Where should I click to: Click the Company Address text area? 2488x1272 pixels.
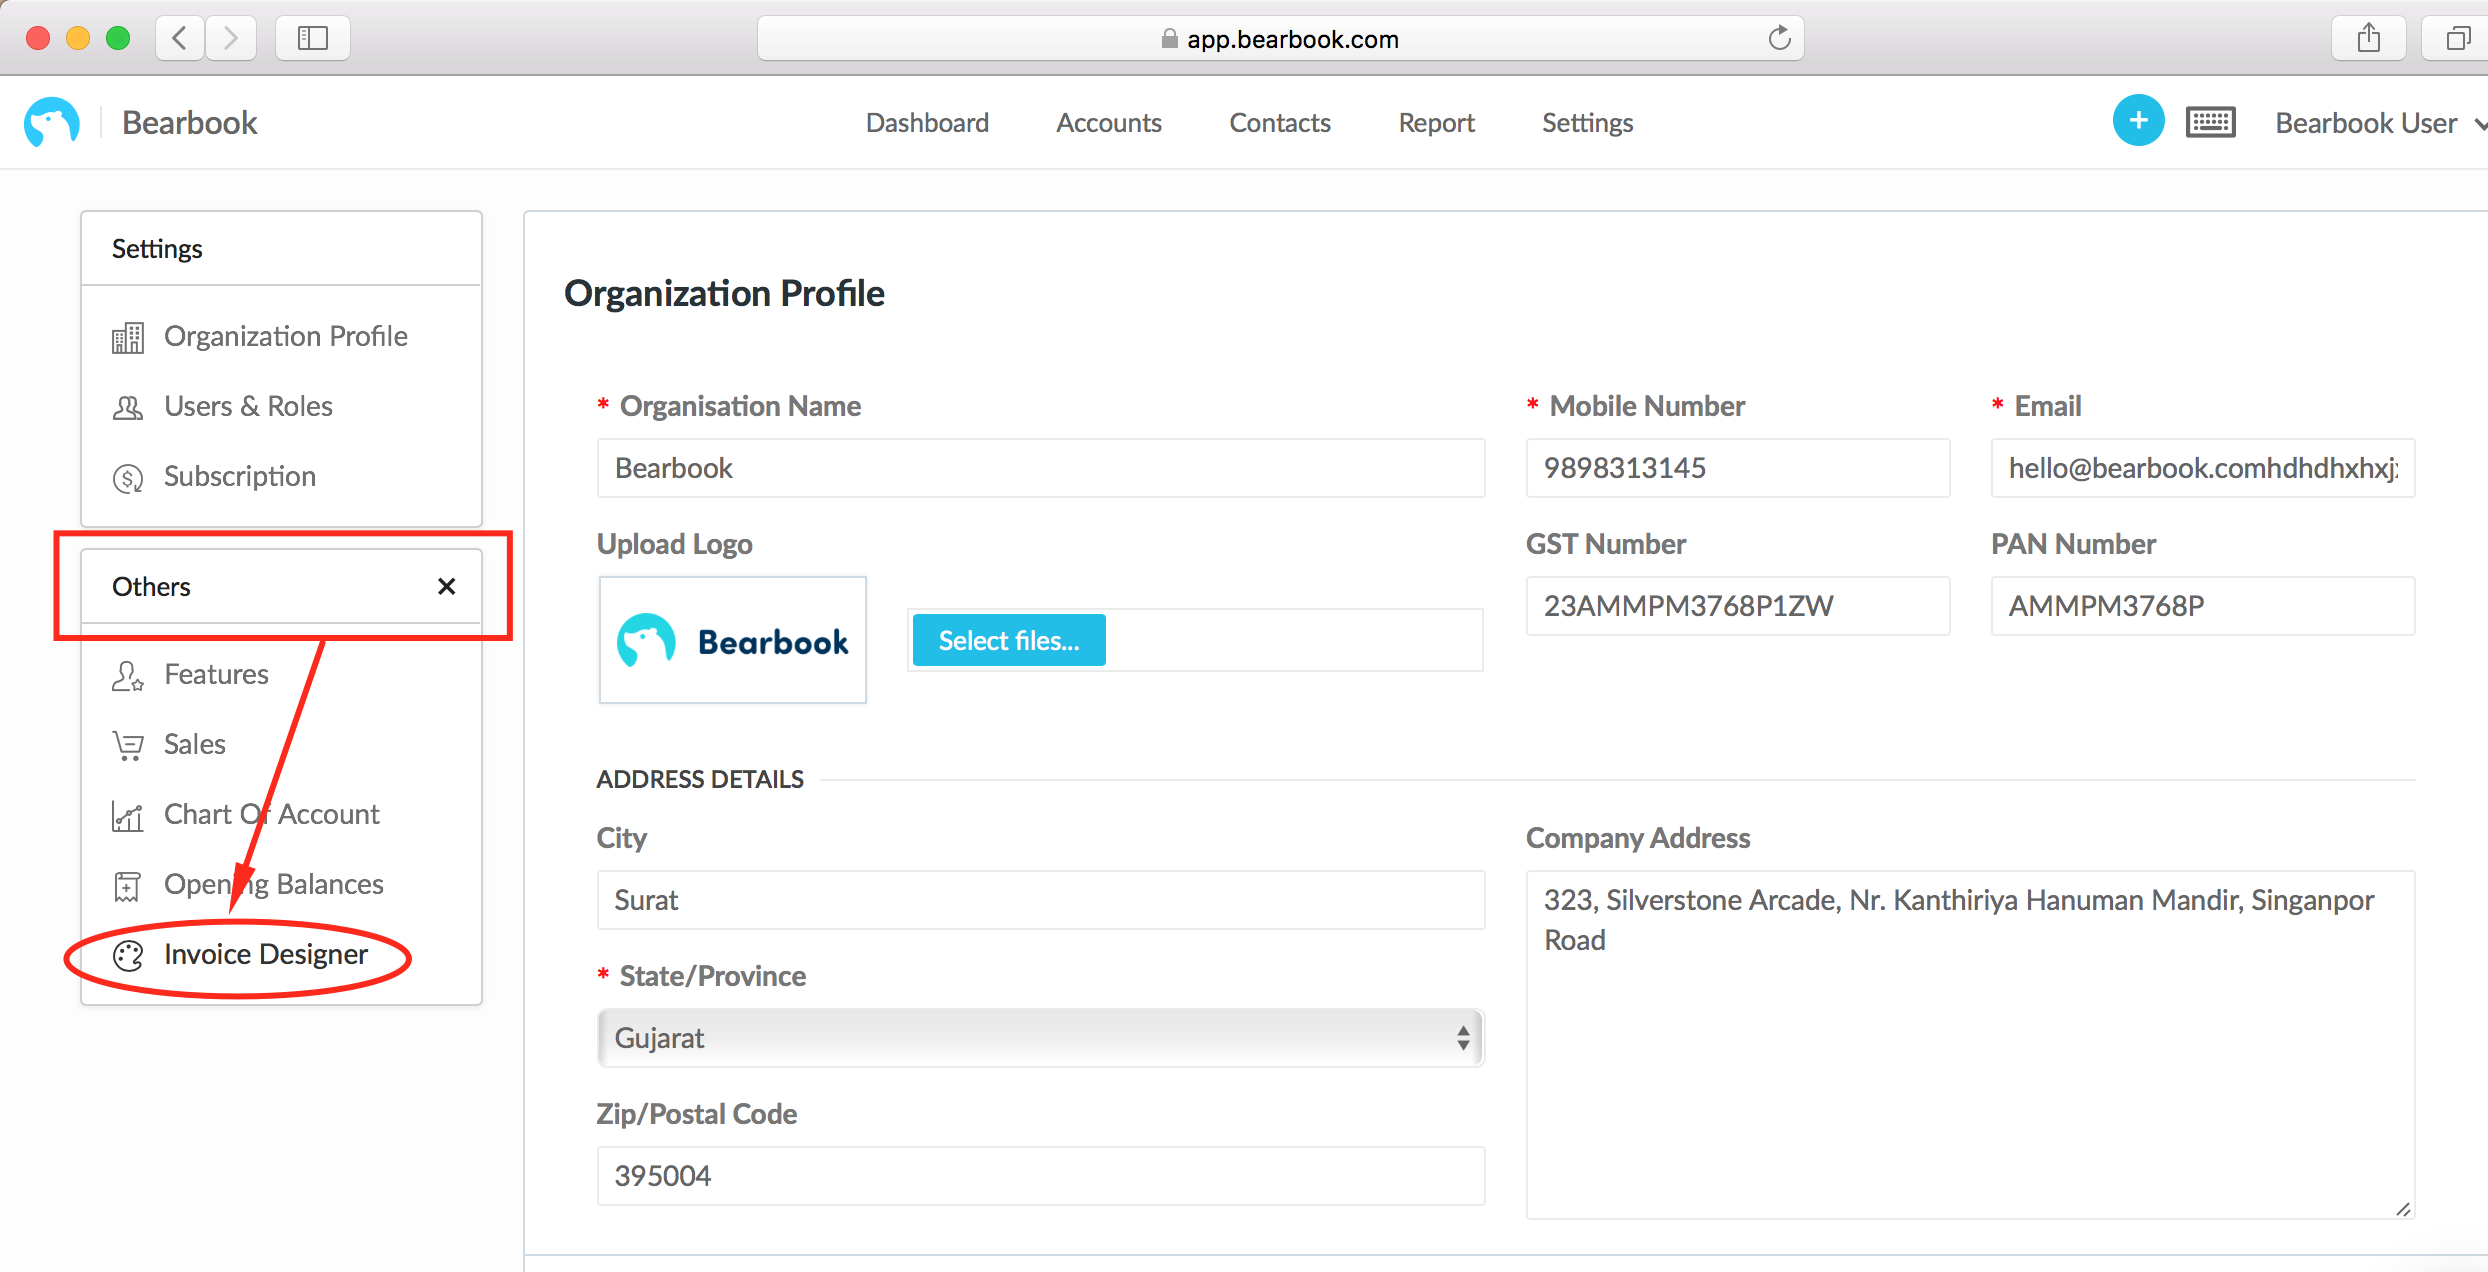(x=1970, y=1045)
